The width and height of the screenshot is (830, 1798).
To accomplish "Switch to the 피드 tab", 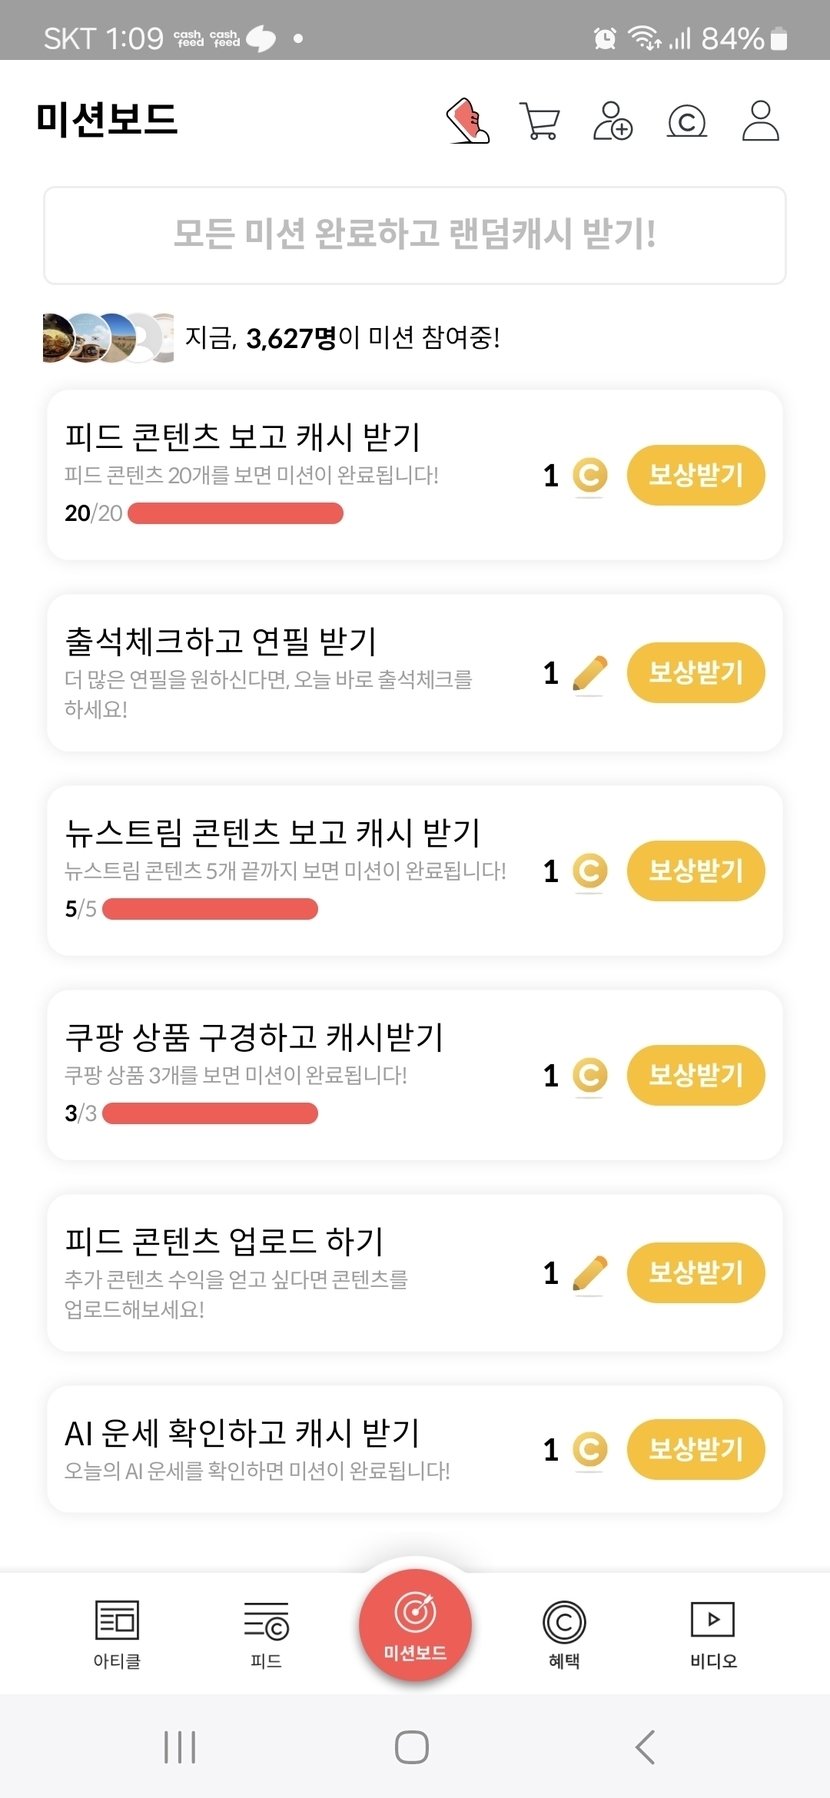I will [266, 1633].
